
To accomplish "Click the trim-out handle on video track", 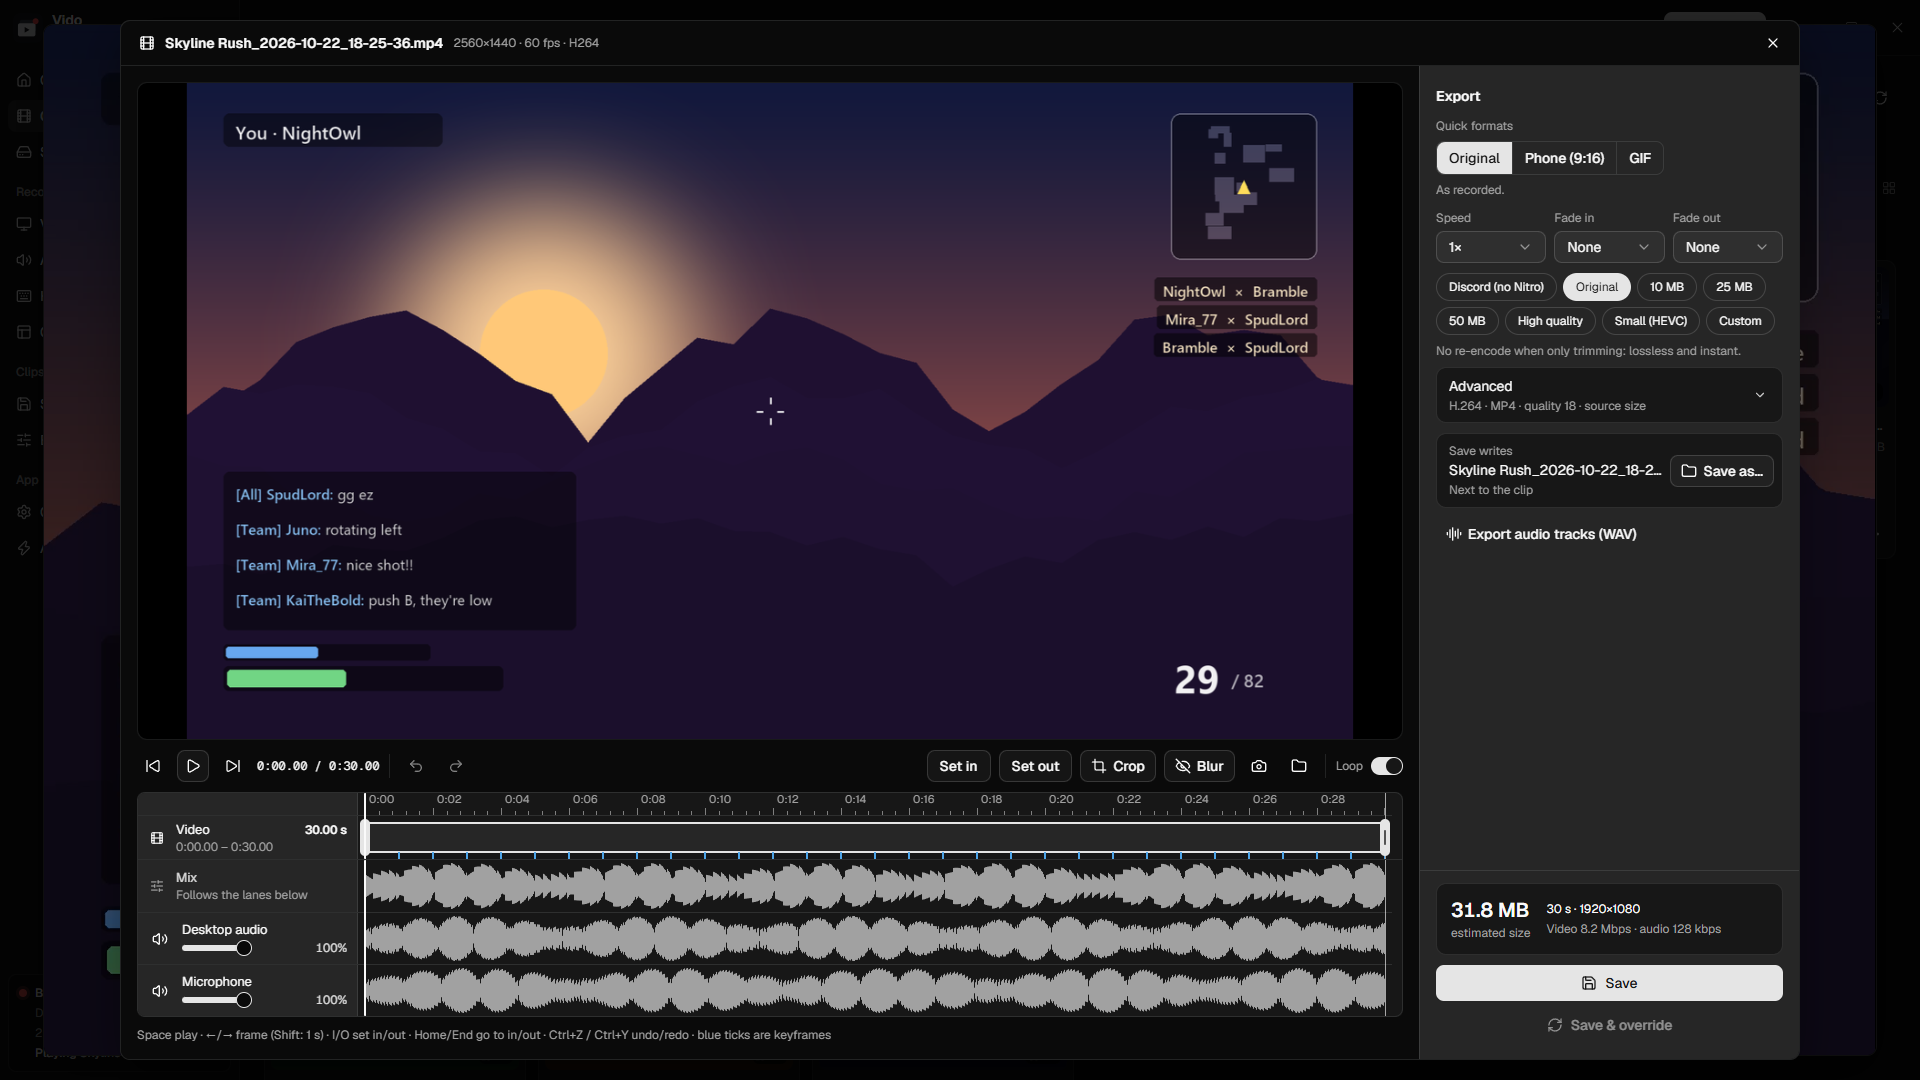I will click(x=1385, y=838).
